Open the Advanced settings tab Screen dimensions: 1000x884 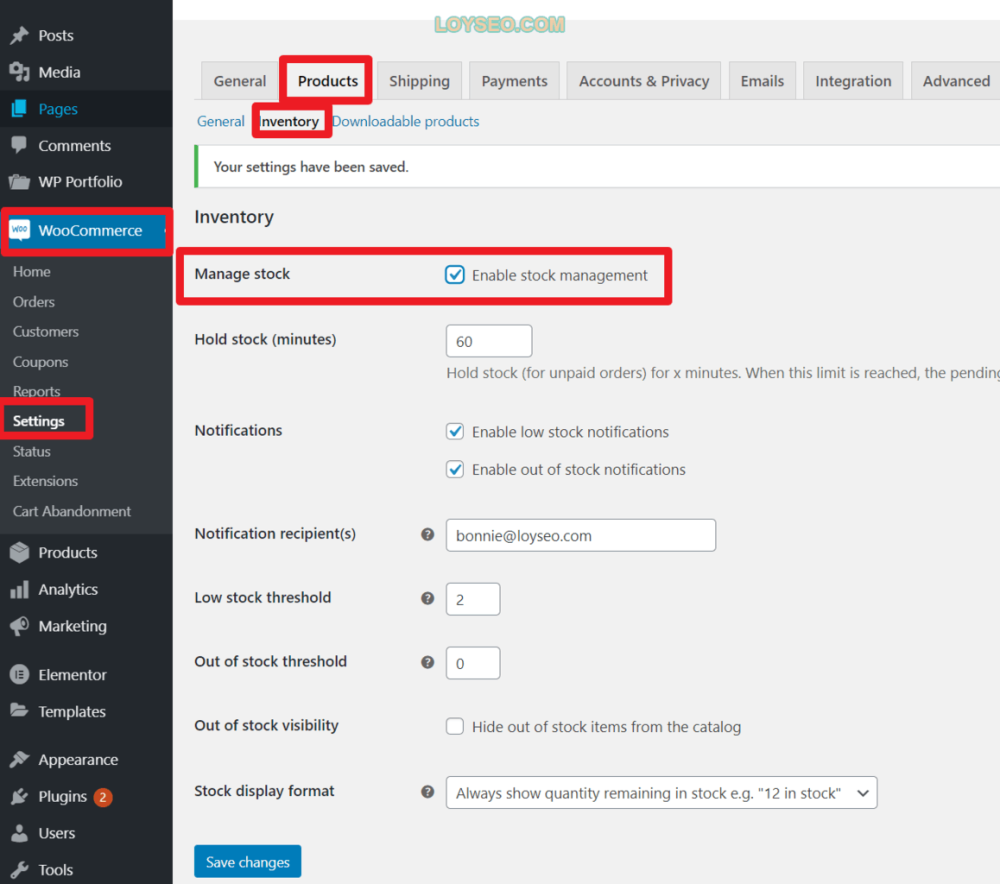(956, 81)
